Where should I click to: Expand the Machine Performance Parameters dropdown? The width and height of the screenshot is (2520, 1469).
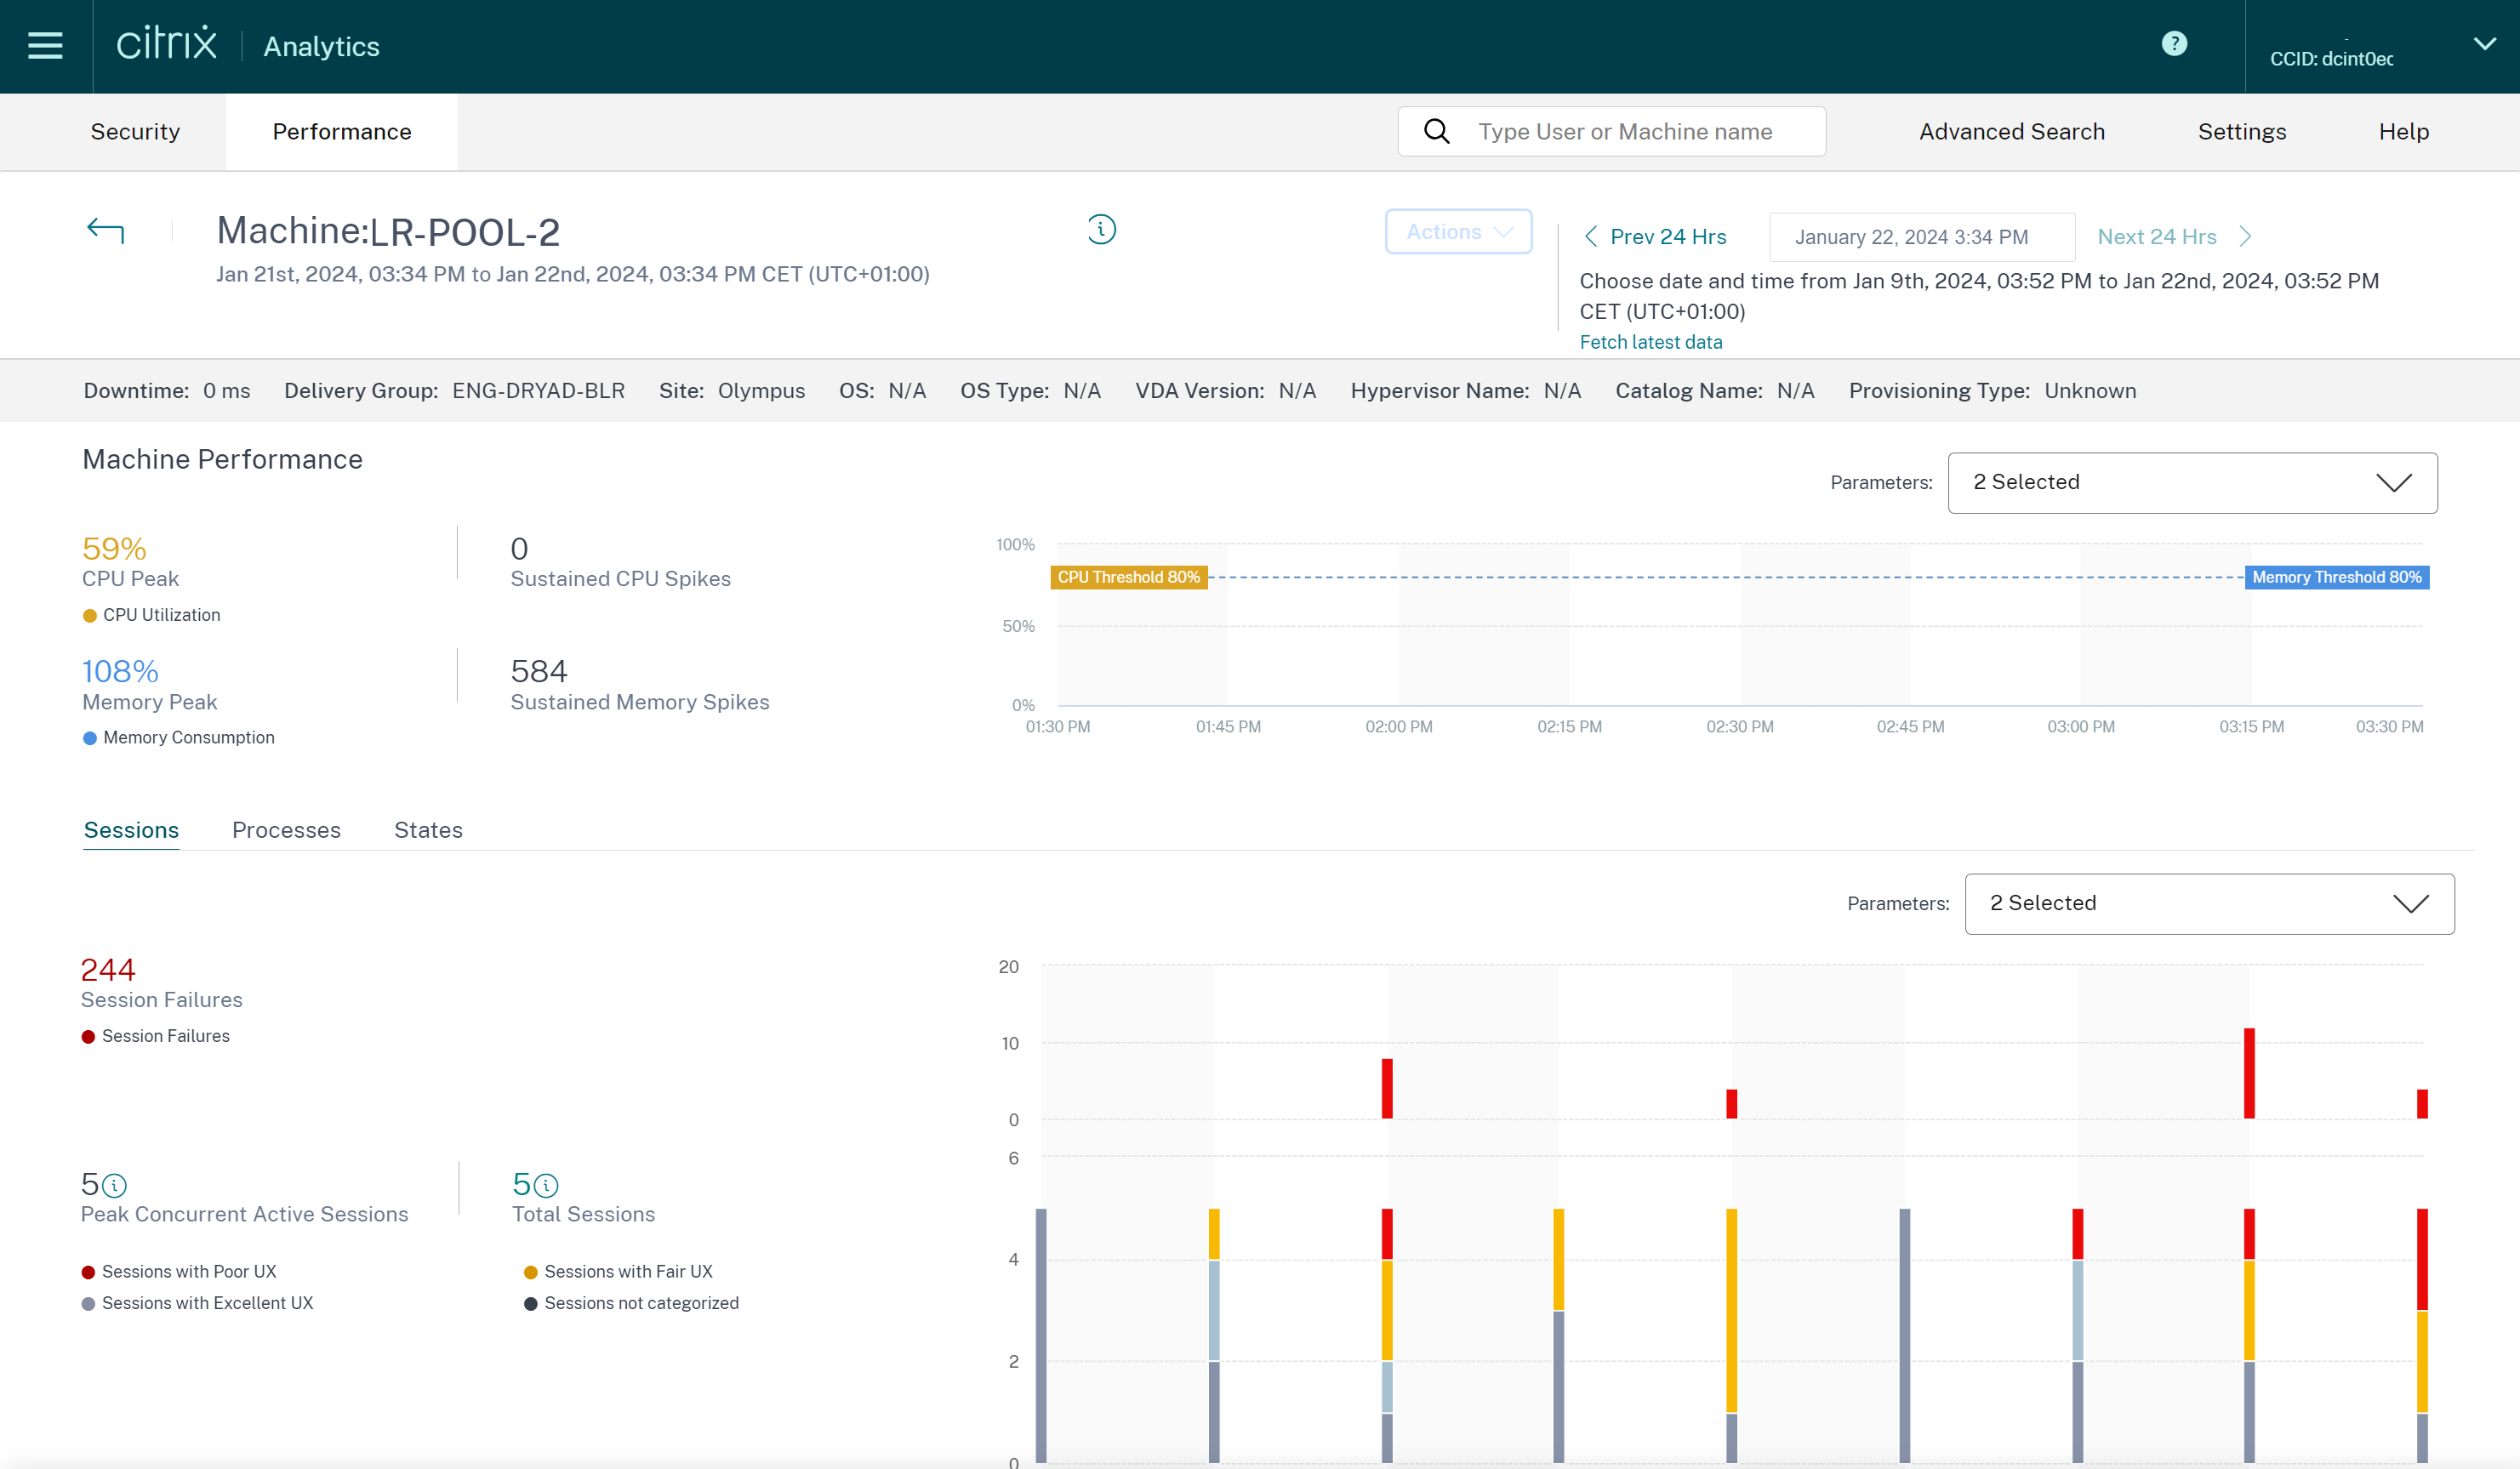[2192, 483]
